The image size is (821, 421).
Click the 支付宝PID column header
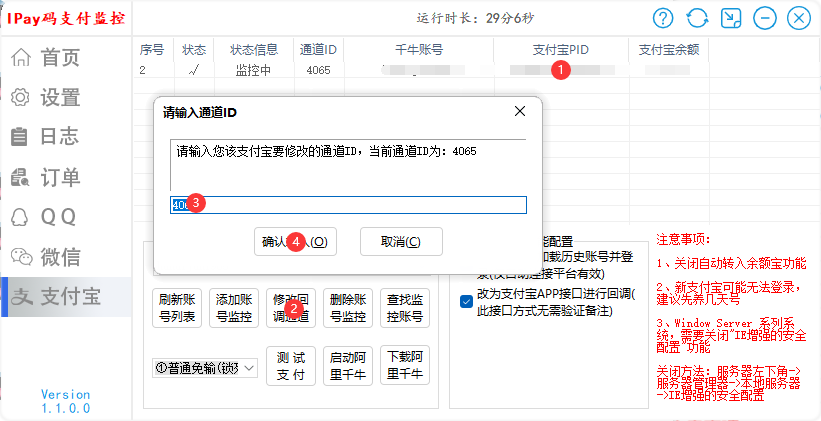point(561,50)
